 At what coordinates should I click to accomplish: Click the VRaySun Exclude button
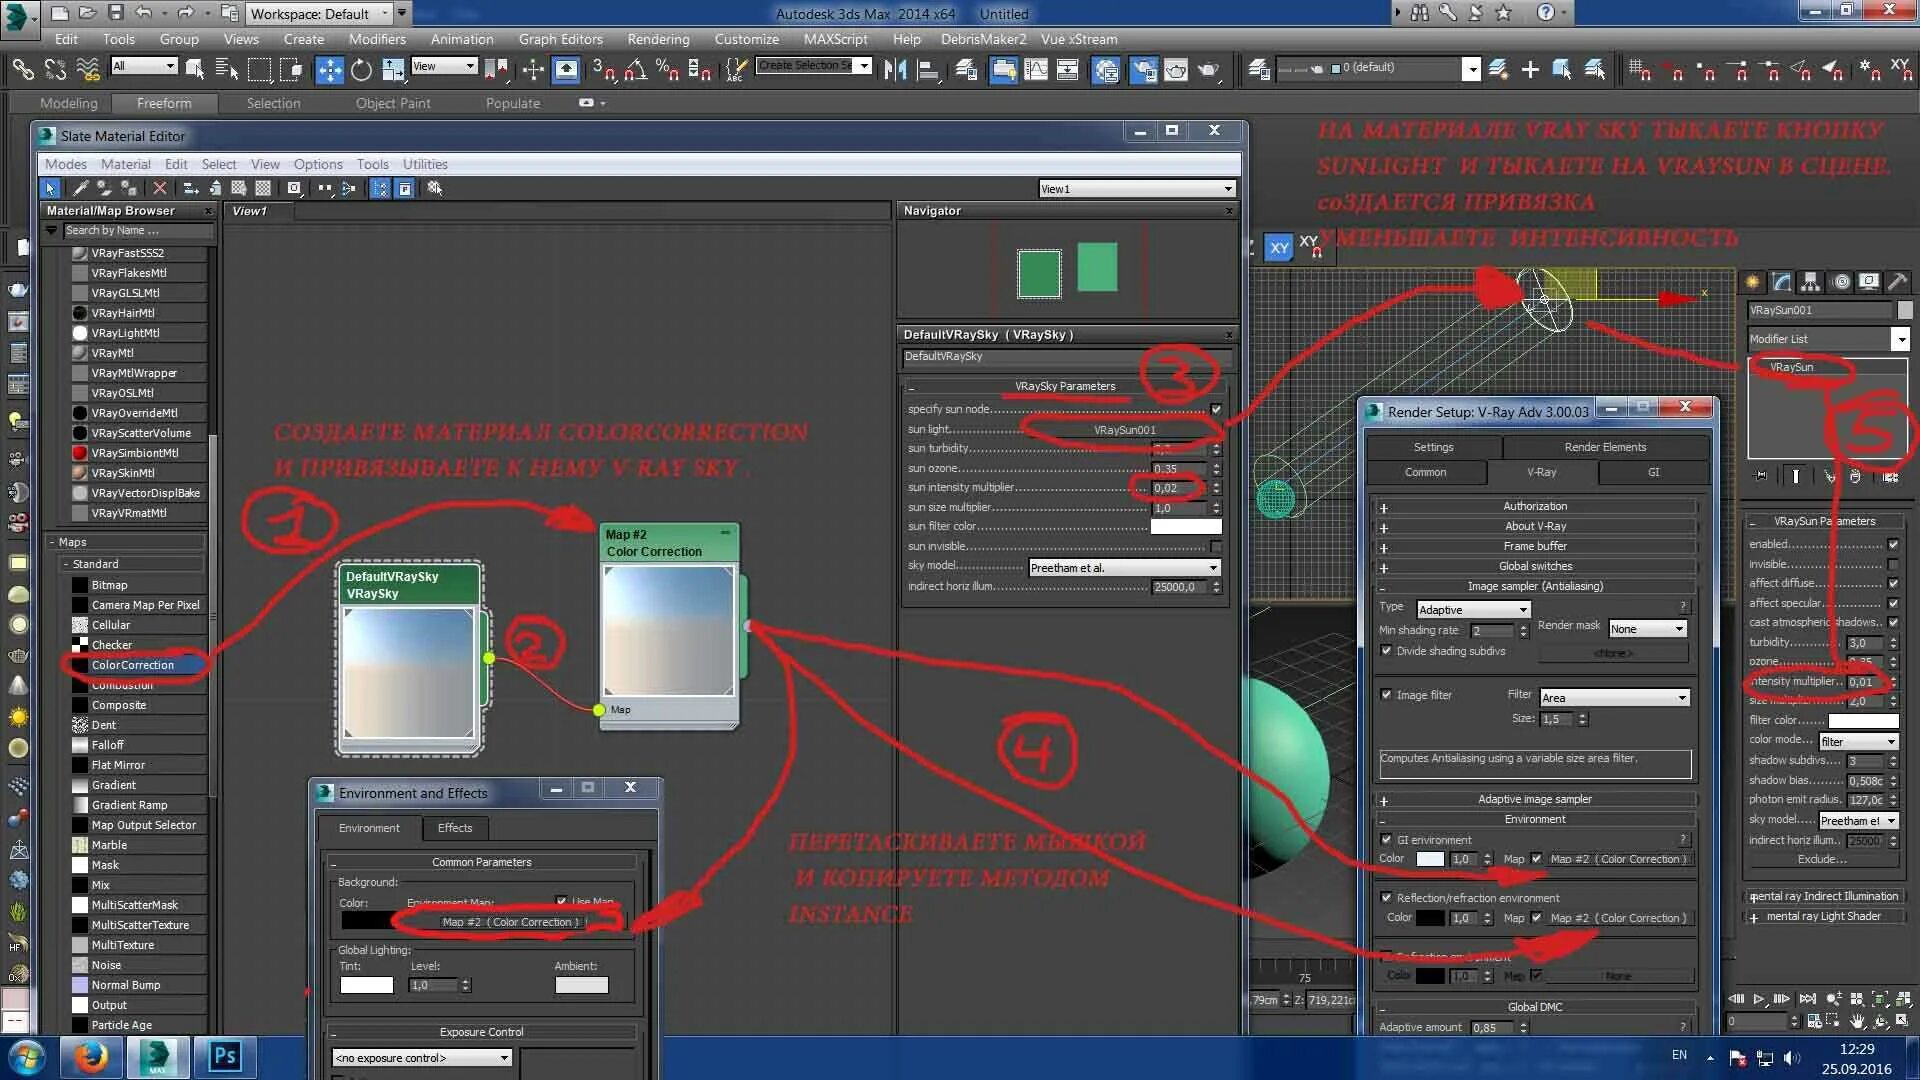click(x=1822, y=859)
